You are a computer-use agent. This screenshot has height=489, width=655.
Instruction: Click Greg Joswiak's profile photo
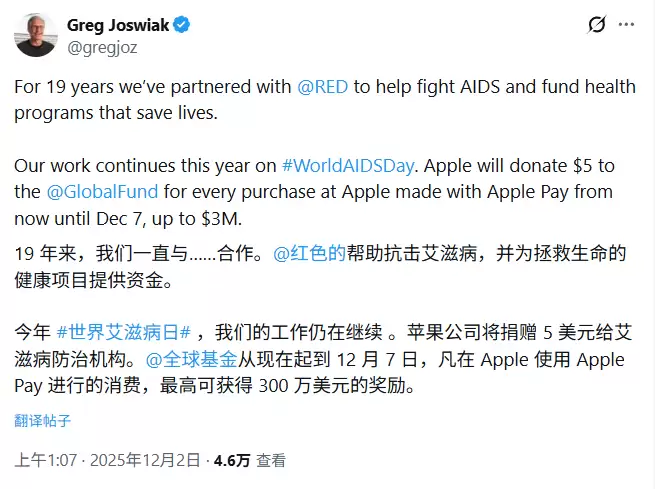point(35,35)
